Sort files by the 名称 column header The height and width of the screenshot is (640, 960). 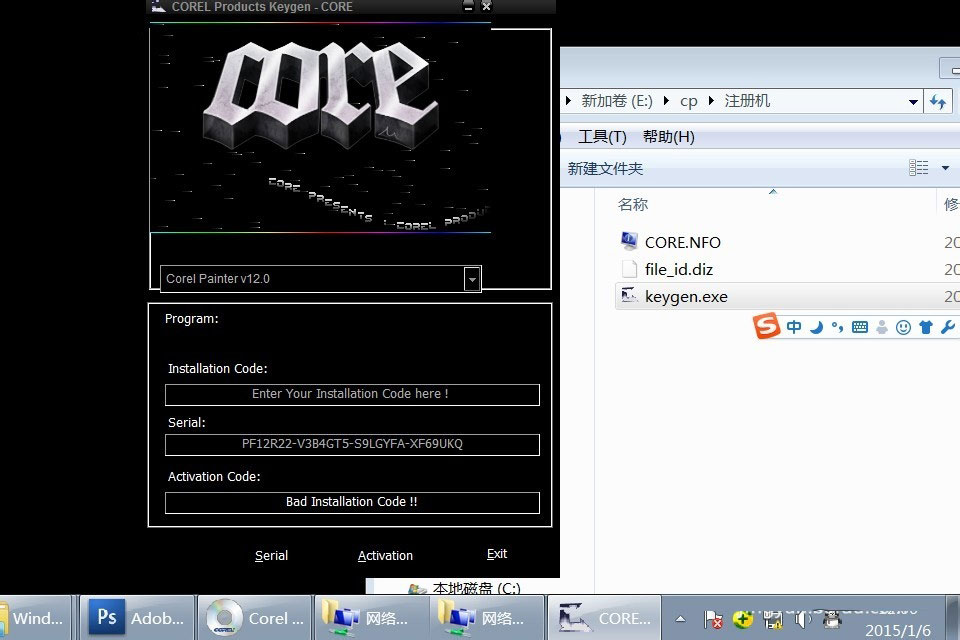tap(632, 205)
